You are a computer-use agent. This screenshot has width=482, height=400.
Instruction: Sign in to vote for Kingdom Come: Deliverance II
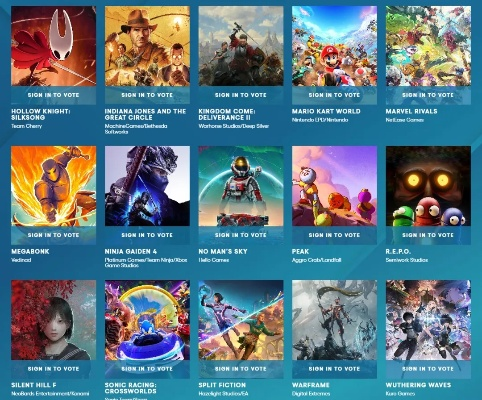[x=241, y=95]
